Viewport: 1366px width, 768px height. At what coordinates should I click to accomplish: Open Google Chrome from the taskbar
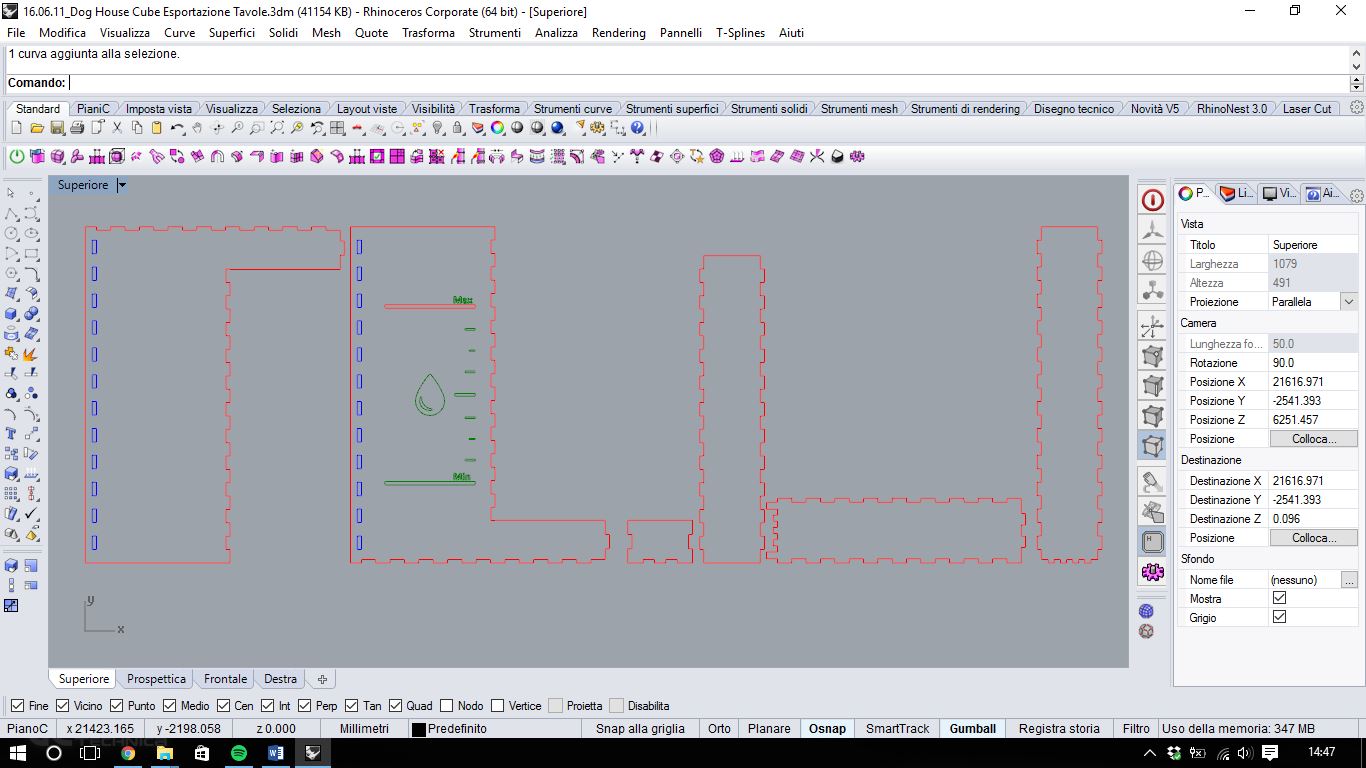(128, 753)
